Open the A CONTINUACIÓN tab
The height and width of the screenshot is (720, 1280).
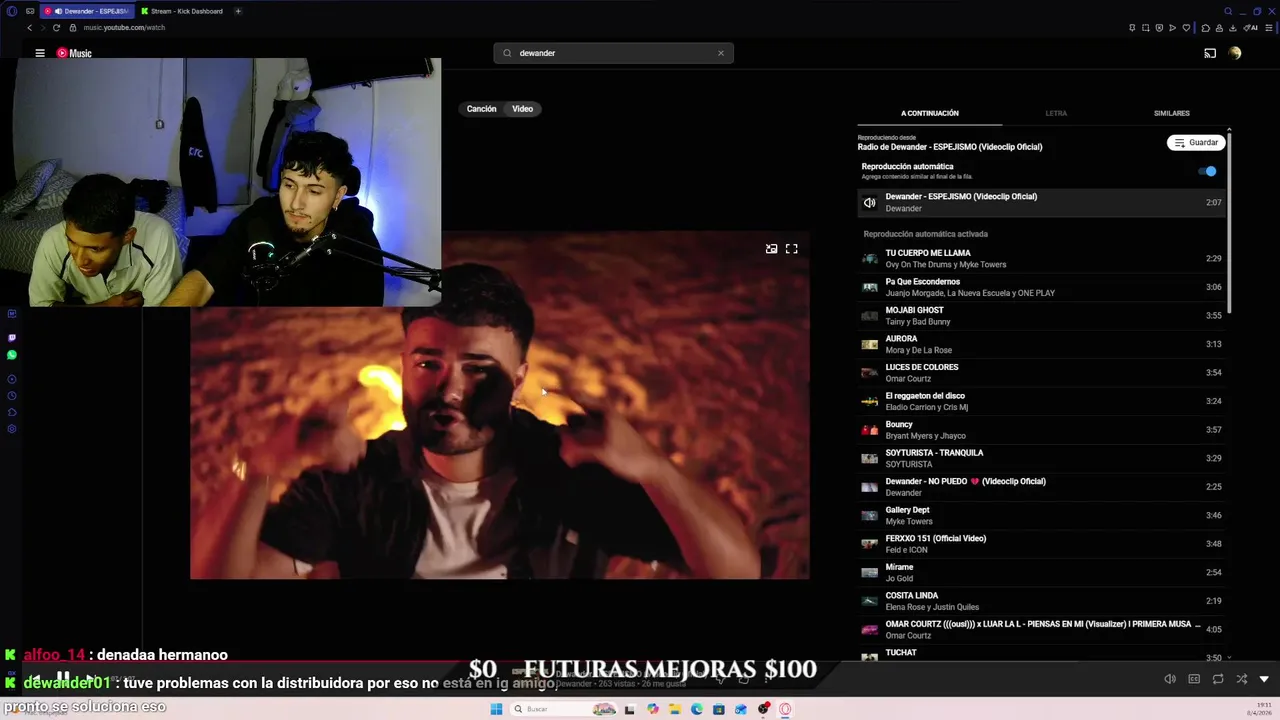(x=930, y=113)
